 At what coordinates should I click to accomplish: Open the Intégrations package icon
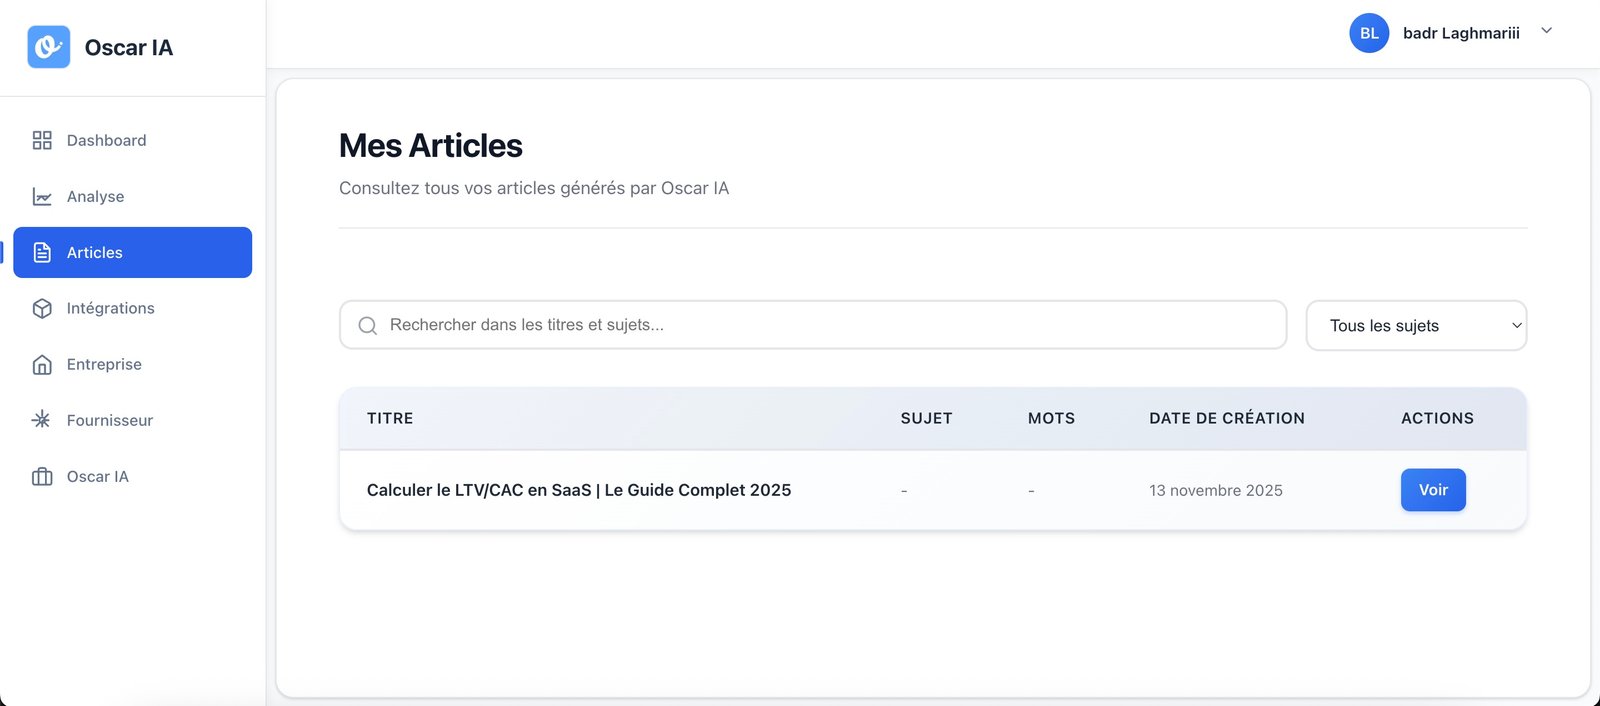42,308
